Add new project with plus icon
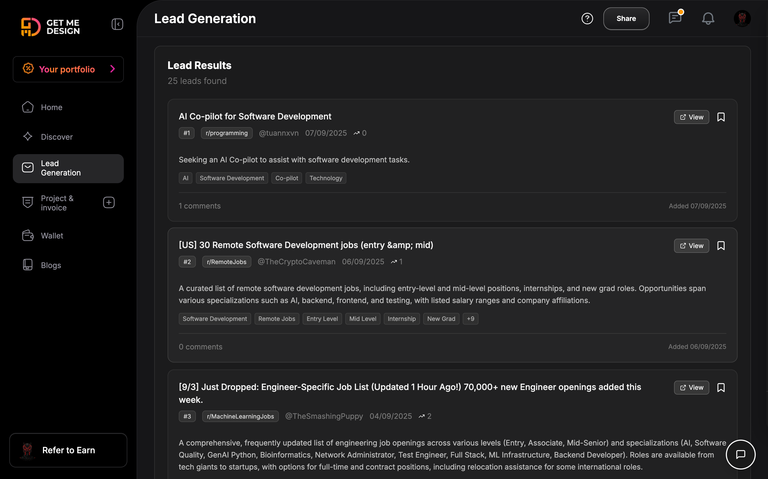This screenshot has height=479, width=768. click(109, 202)
